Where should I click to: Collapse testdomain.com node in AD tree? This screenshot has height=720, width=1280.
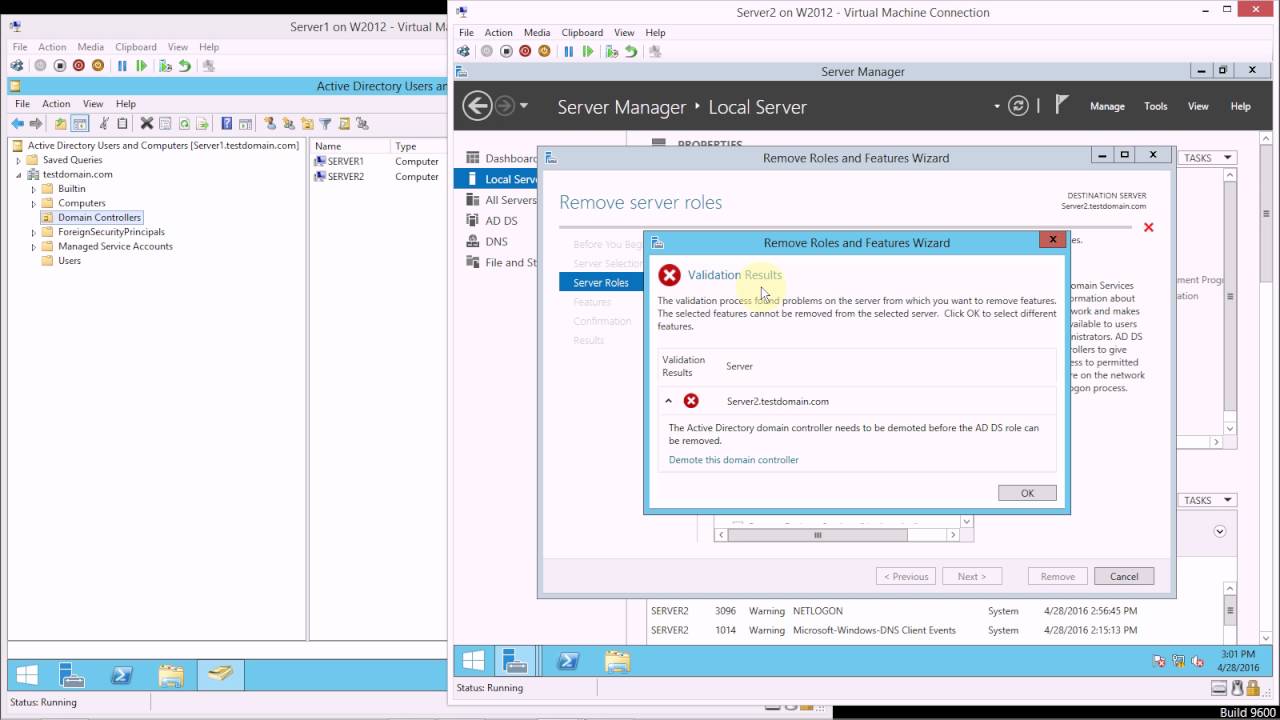(x=18, y=174)
